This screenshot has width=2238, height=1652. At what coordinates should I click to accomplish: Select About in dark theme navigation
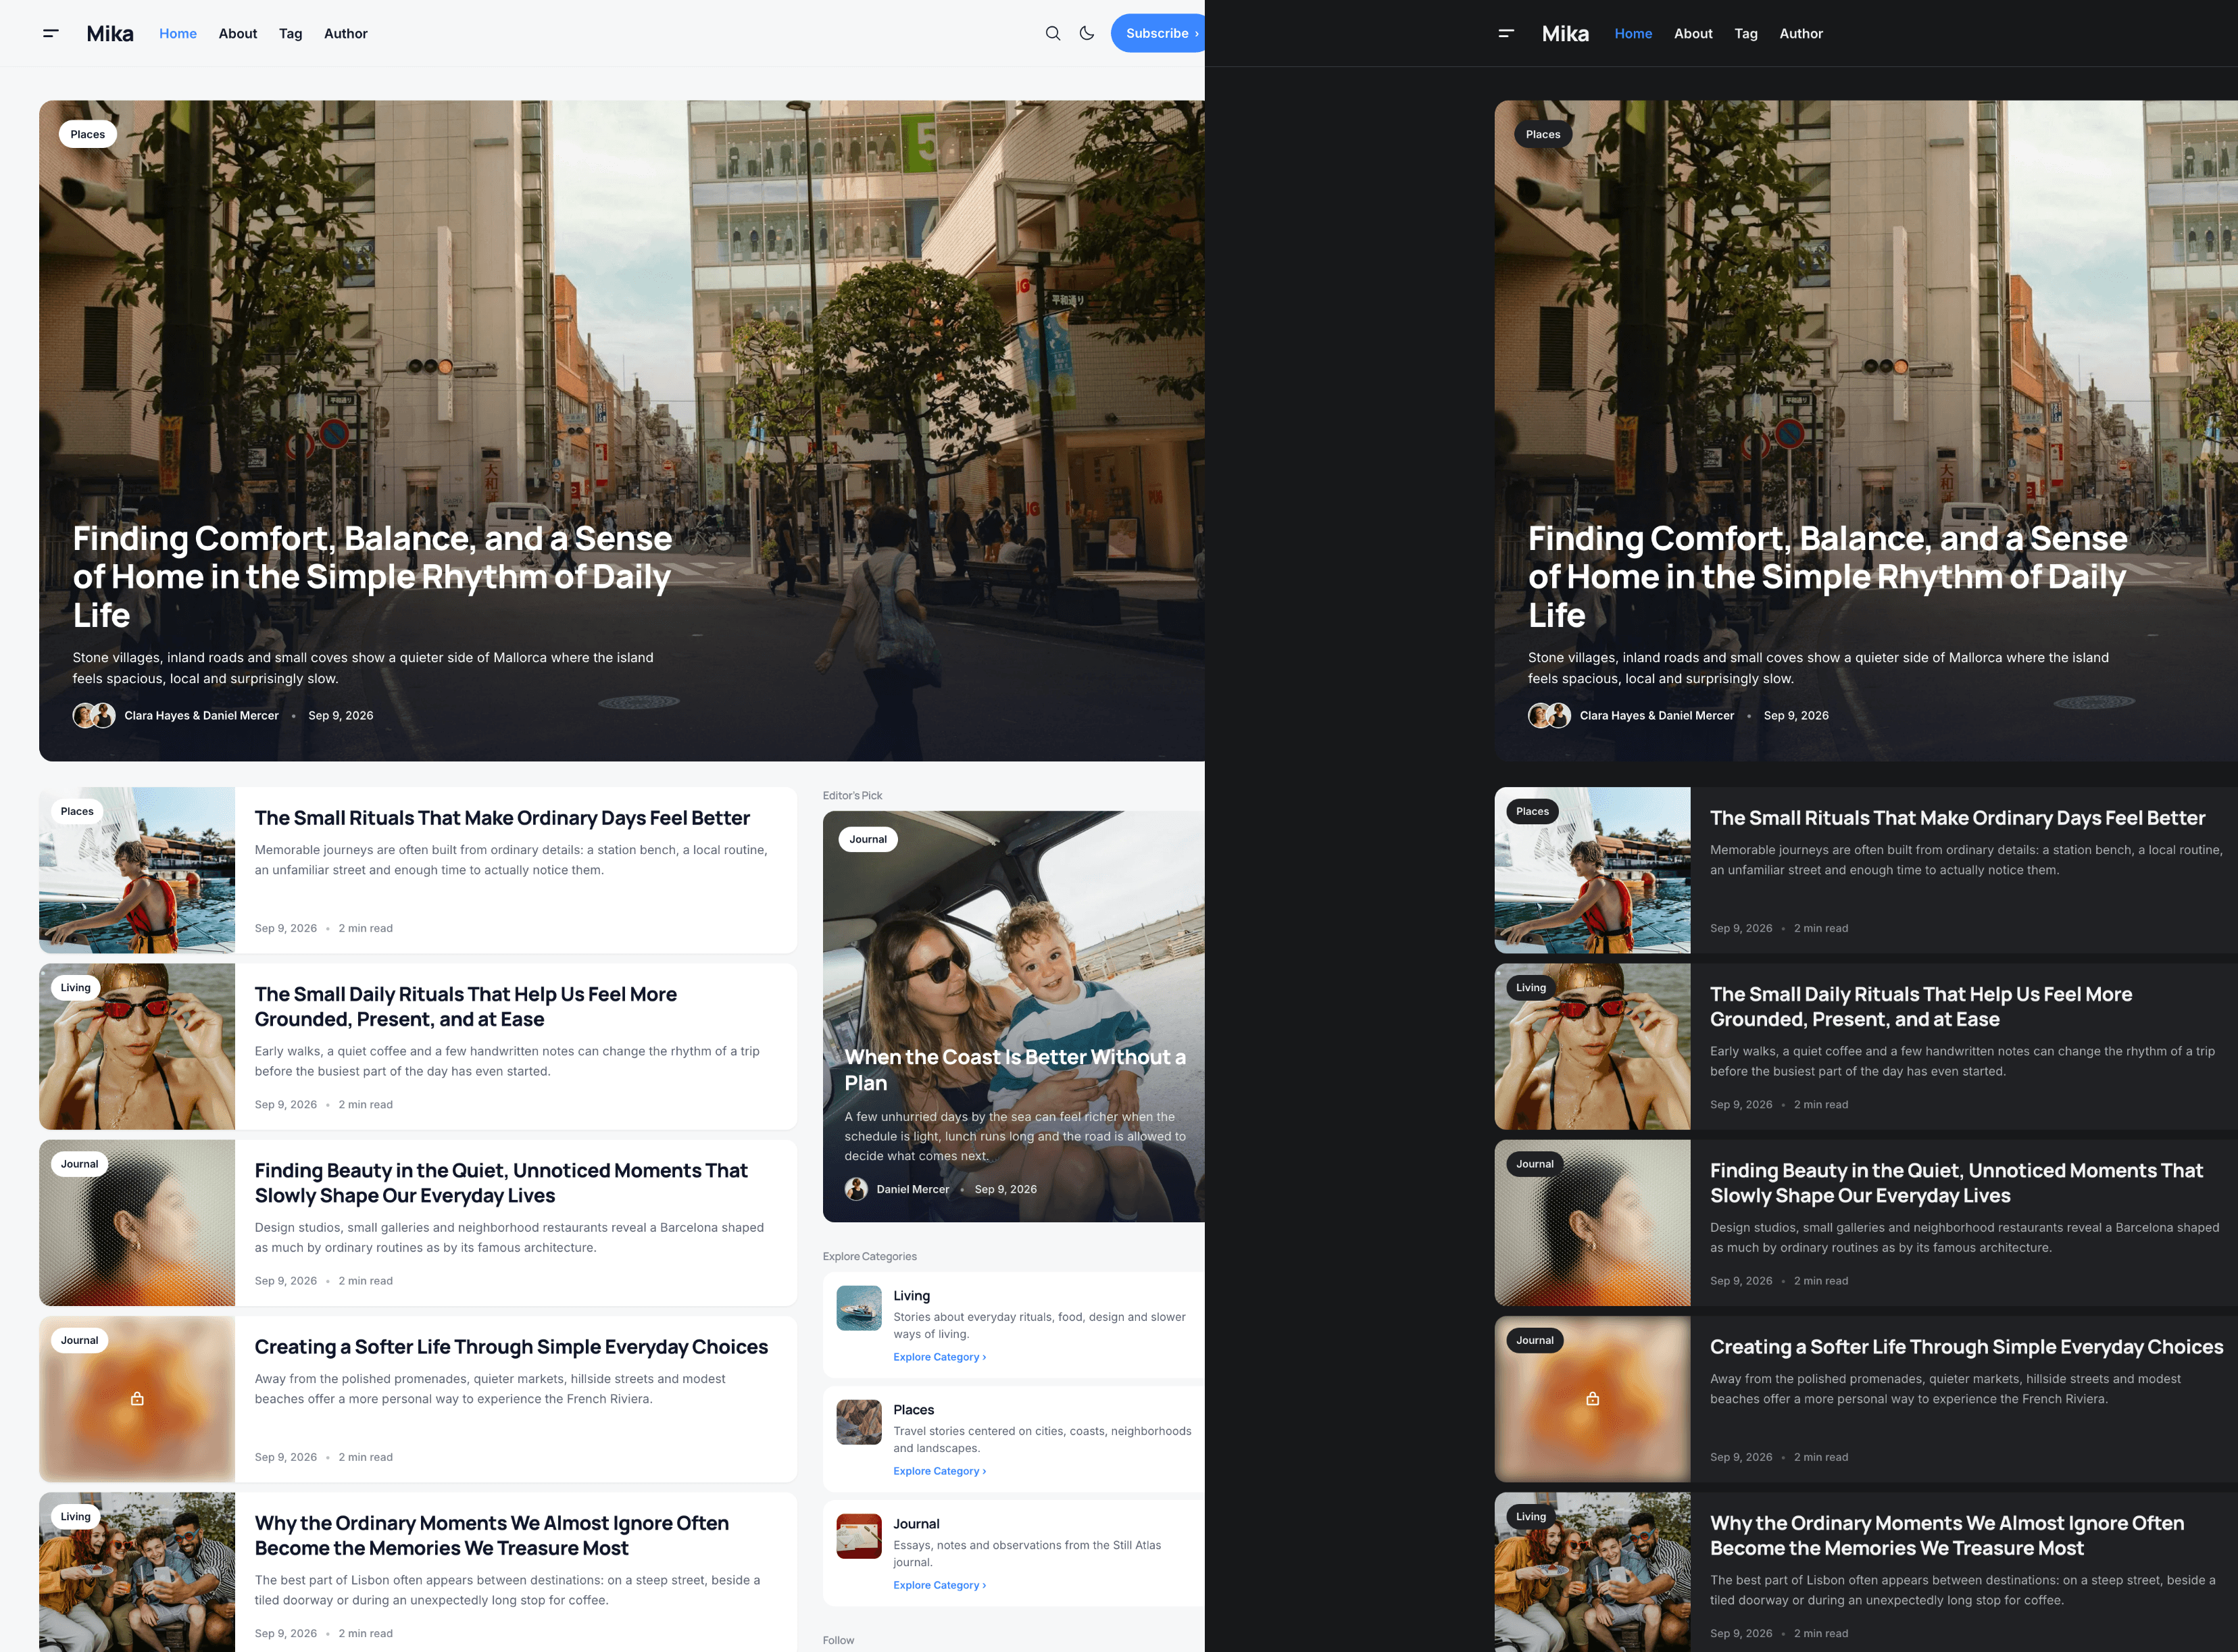click(1693, 33)
